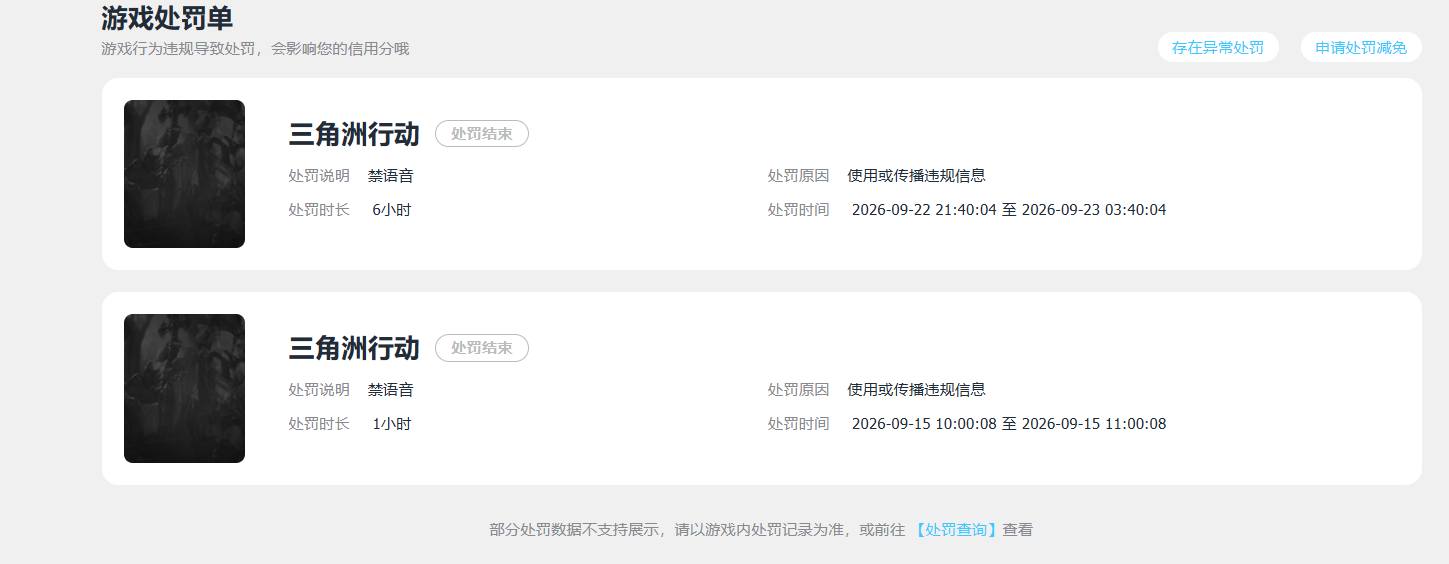1449x564 pixels.
Task: Click the time range starting 2026-09-15 10:00:08
Action: [1009, 424]
